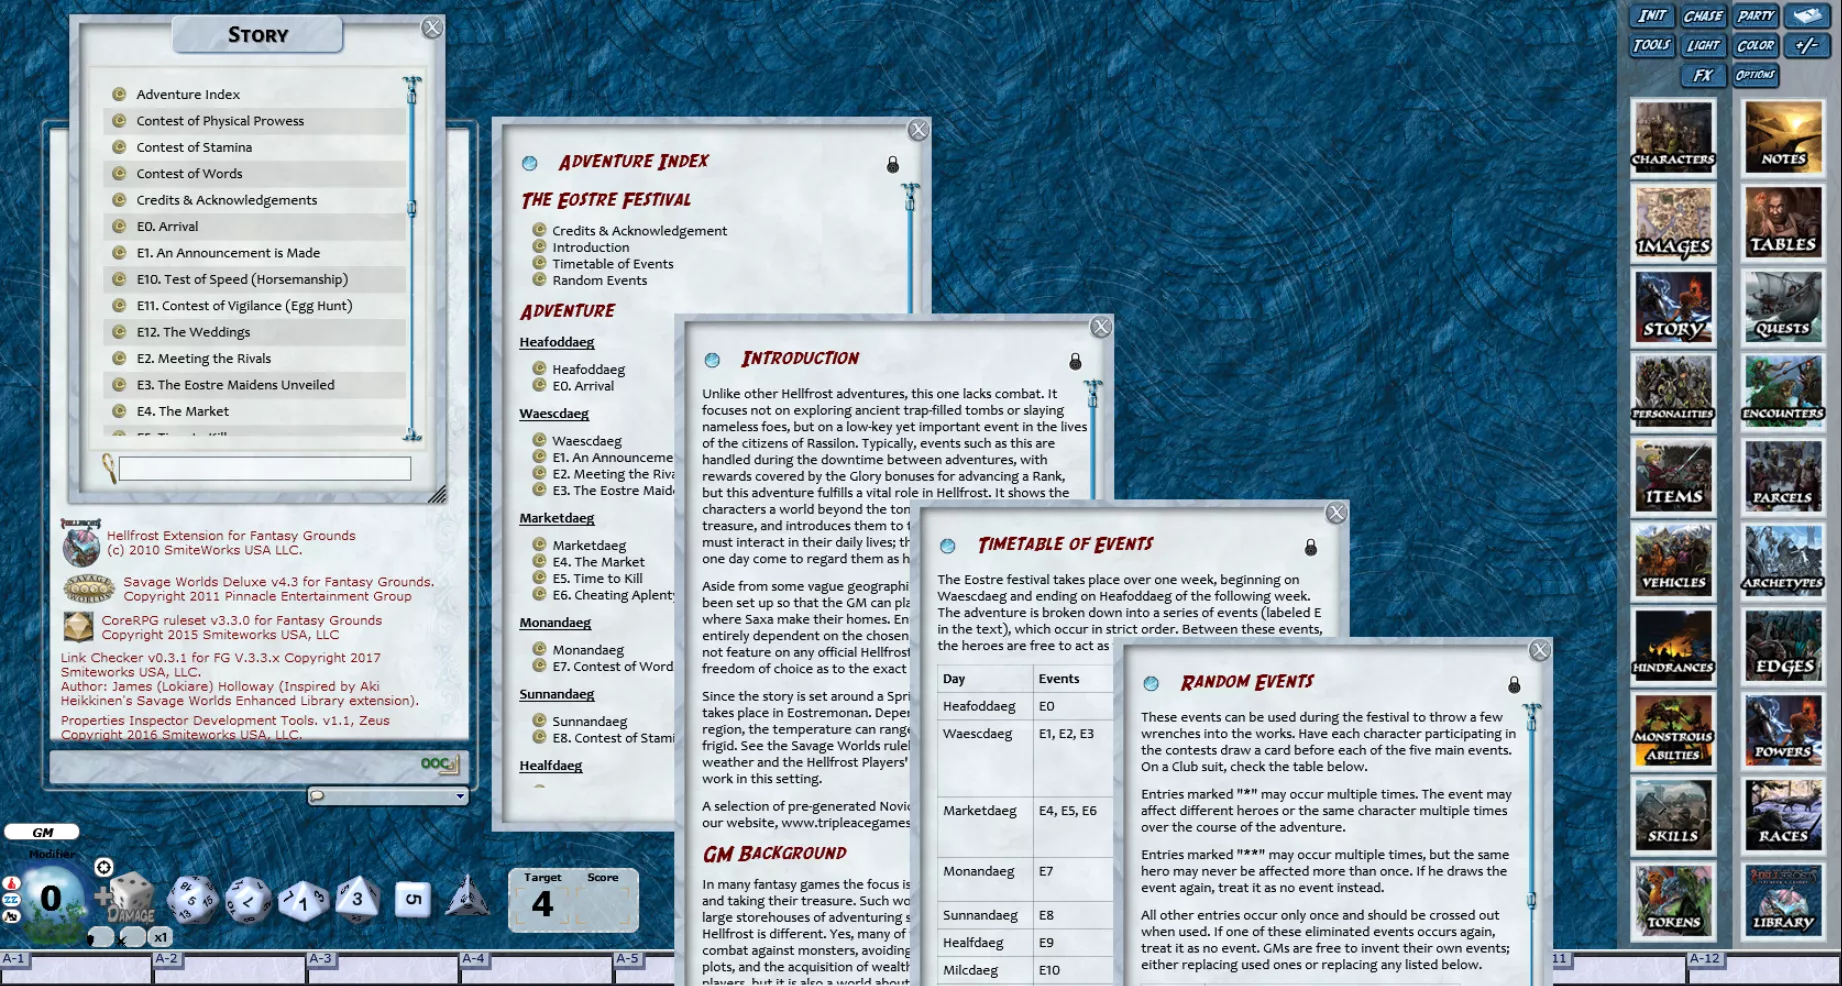Viewport: 1842px width, 986px height.
Task: Click the Damage die icon
Action: point(131,895)
